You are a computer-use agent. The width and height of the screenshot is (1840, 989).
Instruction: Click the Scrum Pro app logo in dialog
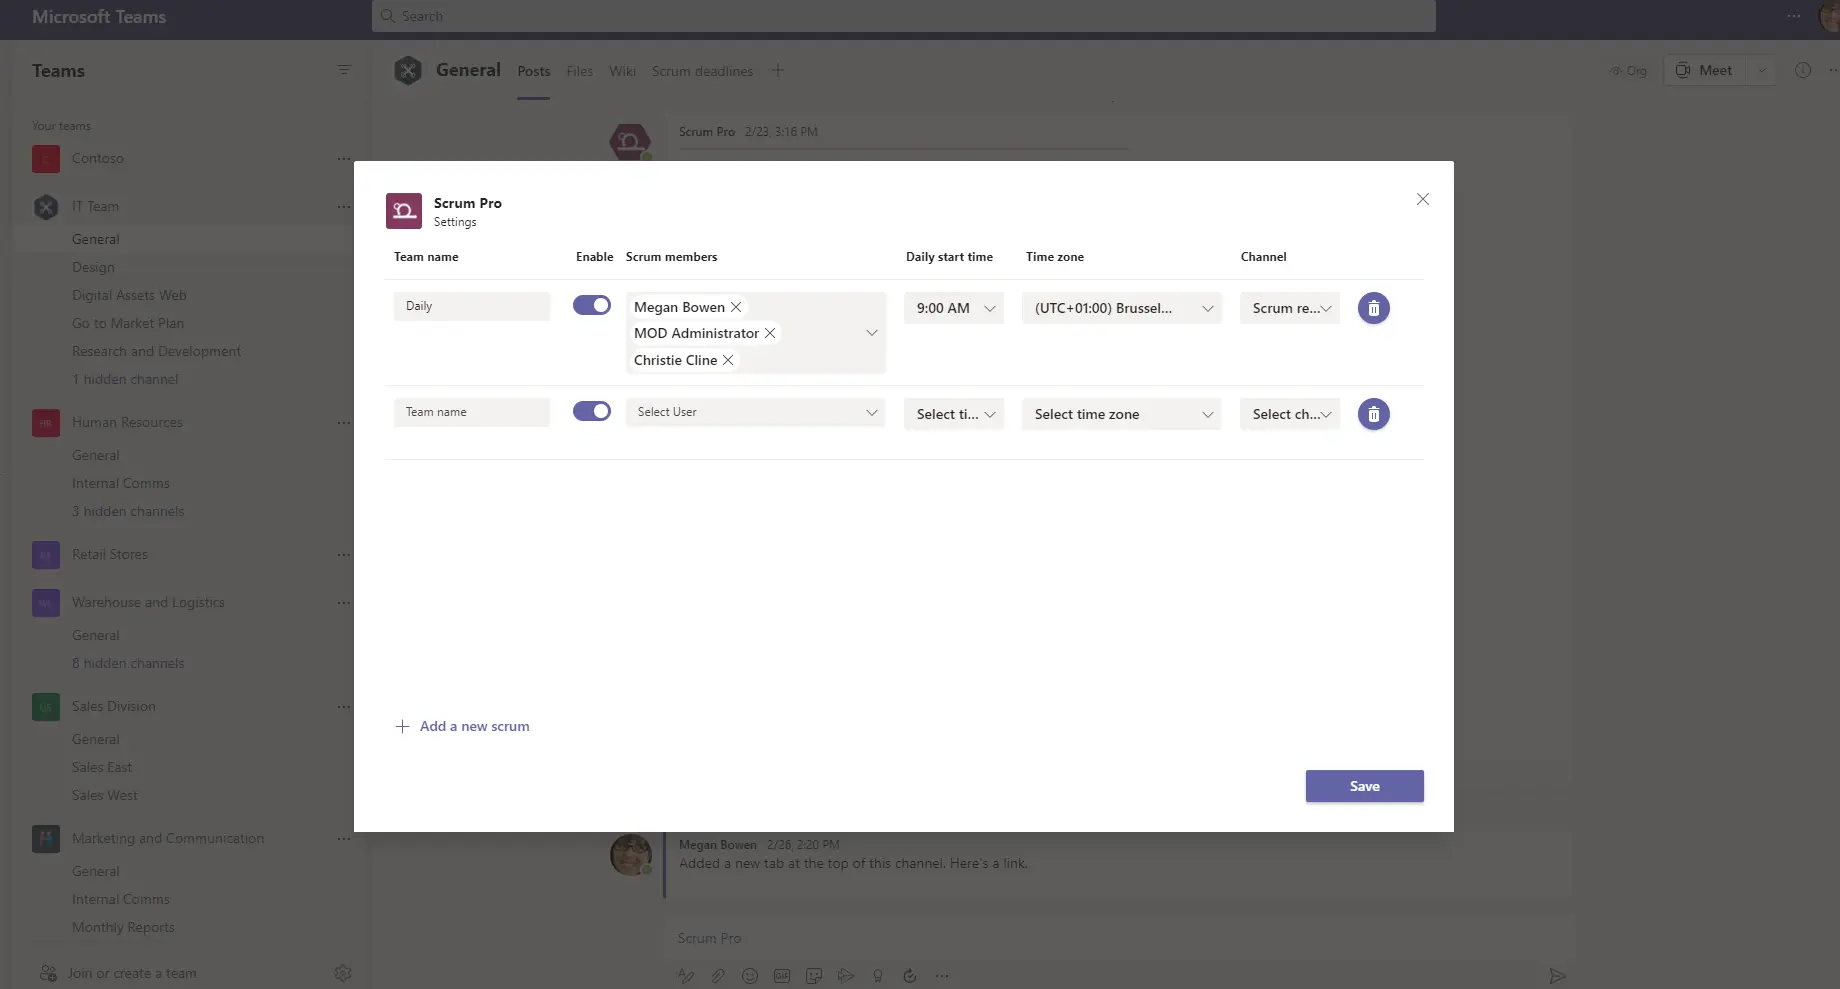pos(404,211)
